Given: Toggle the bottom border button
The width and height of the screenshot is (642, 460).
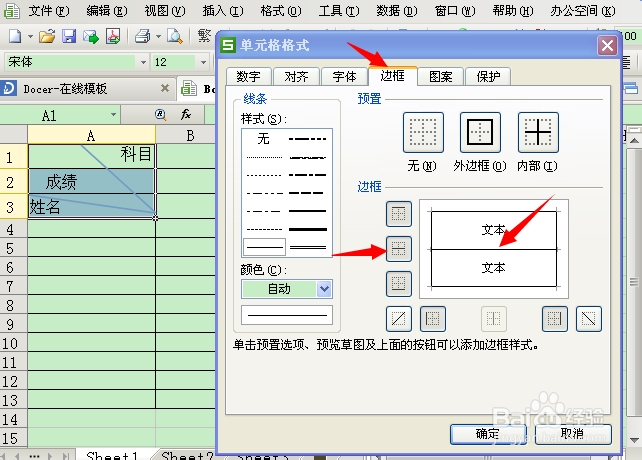Looking at the screenshot, I should click(x=399, y=283).
